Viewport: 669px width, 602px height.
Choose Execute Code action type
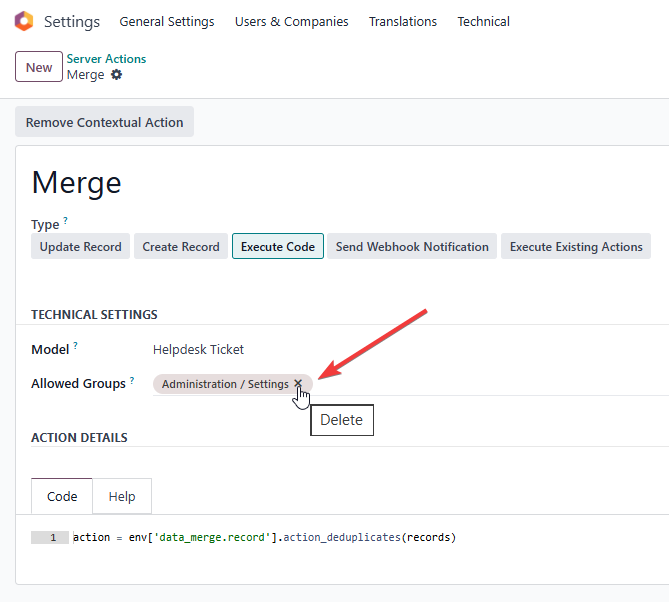pos(277,247)
